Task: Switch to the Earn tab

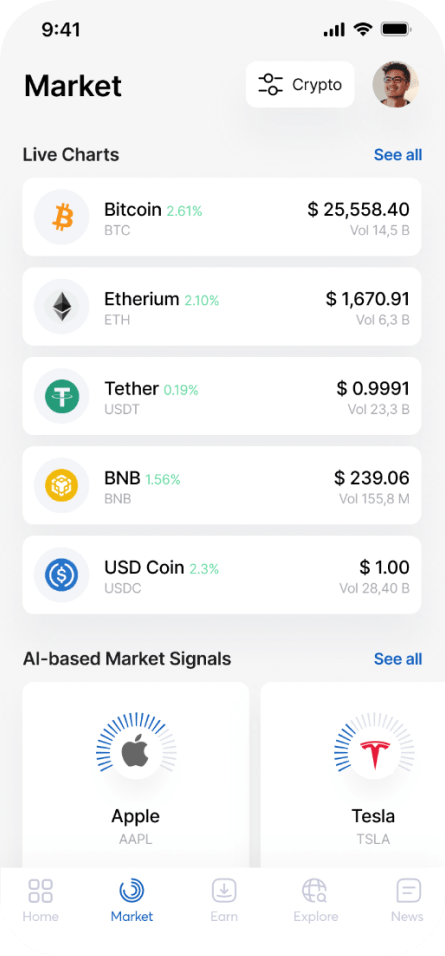Action: [x=224, y=900]
